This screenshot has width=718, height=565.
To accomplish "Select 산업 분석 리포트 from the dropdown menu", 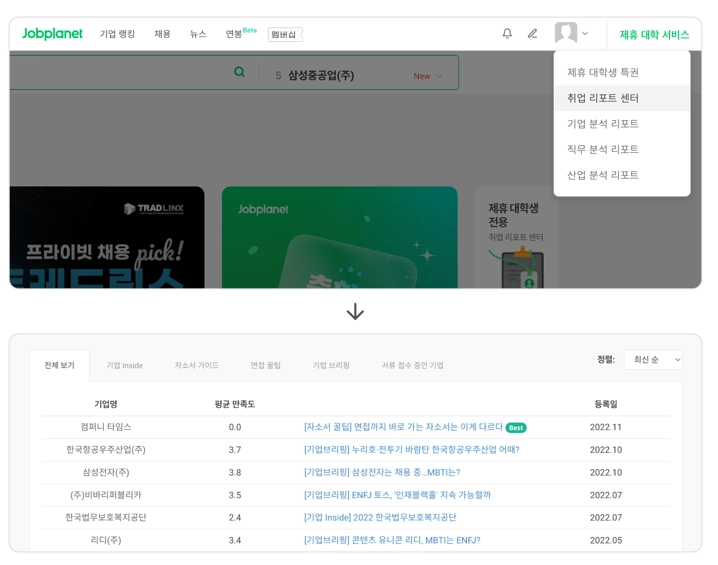I will (x=622, y=175).
